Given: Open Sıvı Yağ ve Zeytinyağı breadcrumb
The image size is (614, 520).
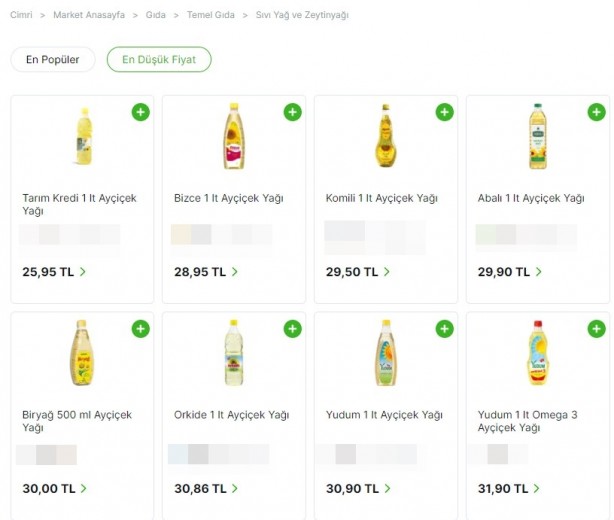Looking at the screenshot, I should [302, 15].
